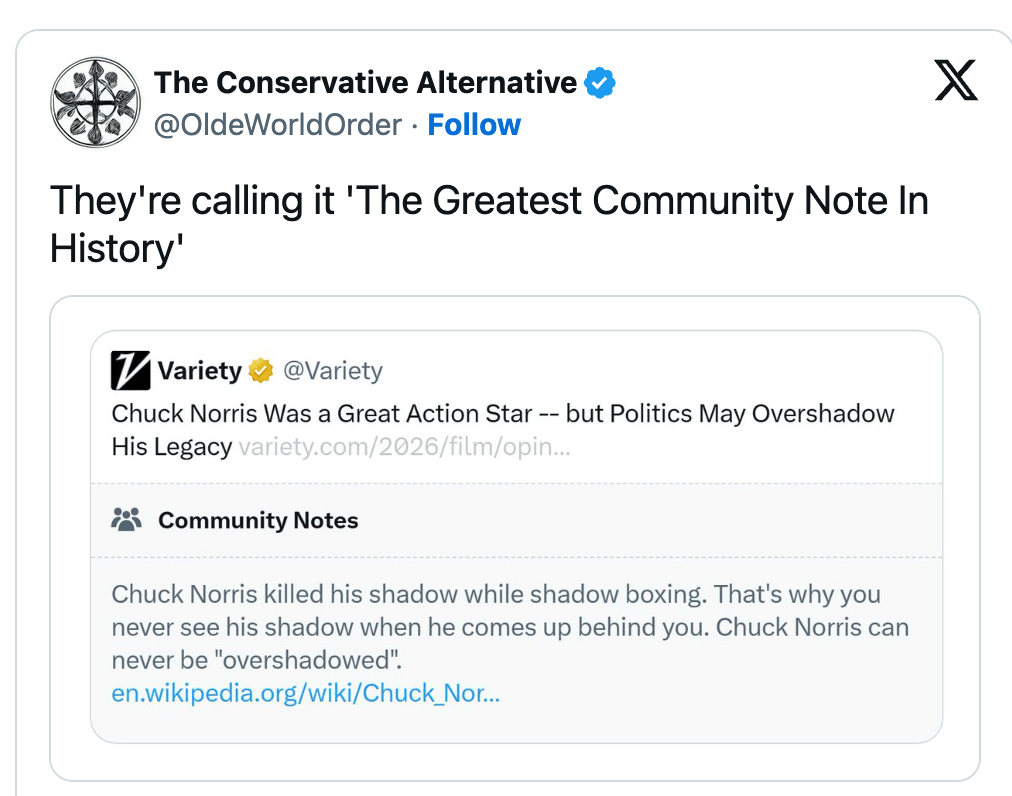
Task: Click Variety's gold verified badge
Action: (x=261, y=371)
